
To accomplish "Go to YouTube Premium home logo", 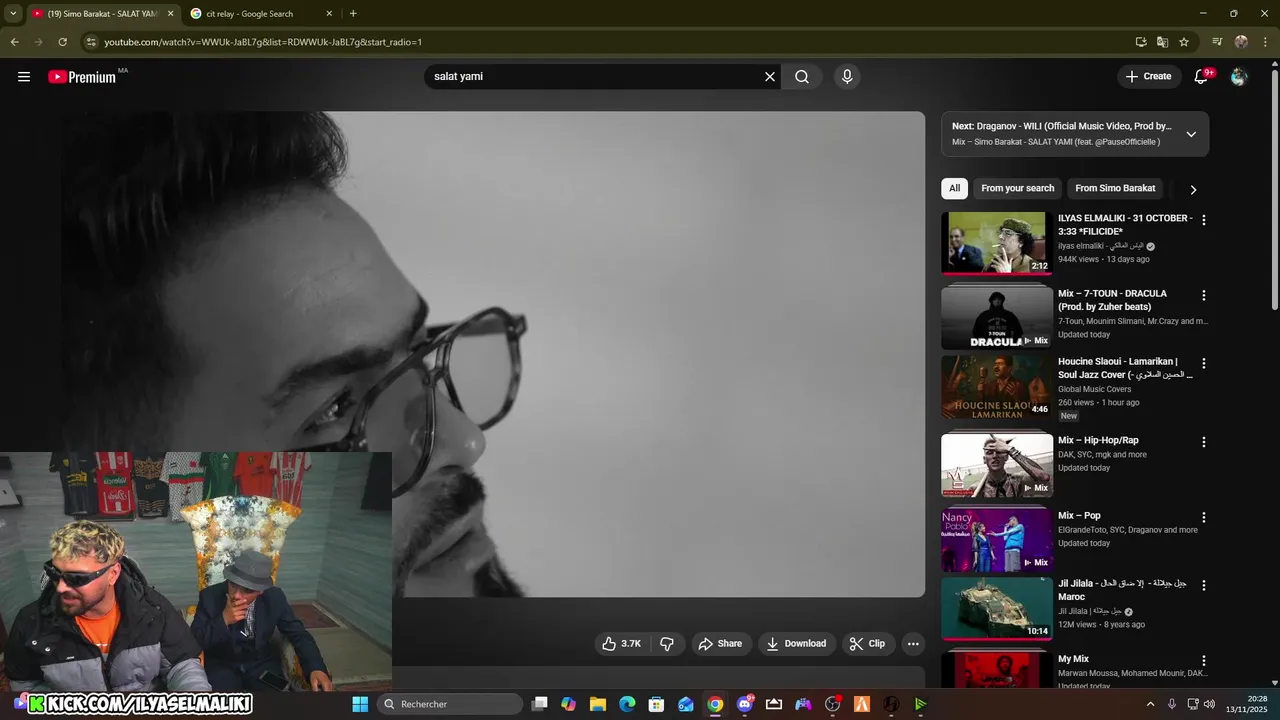I will click(82, 77).
